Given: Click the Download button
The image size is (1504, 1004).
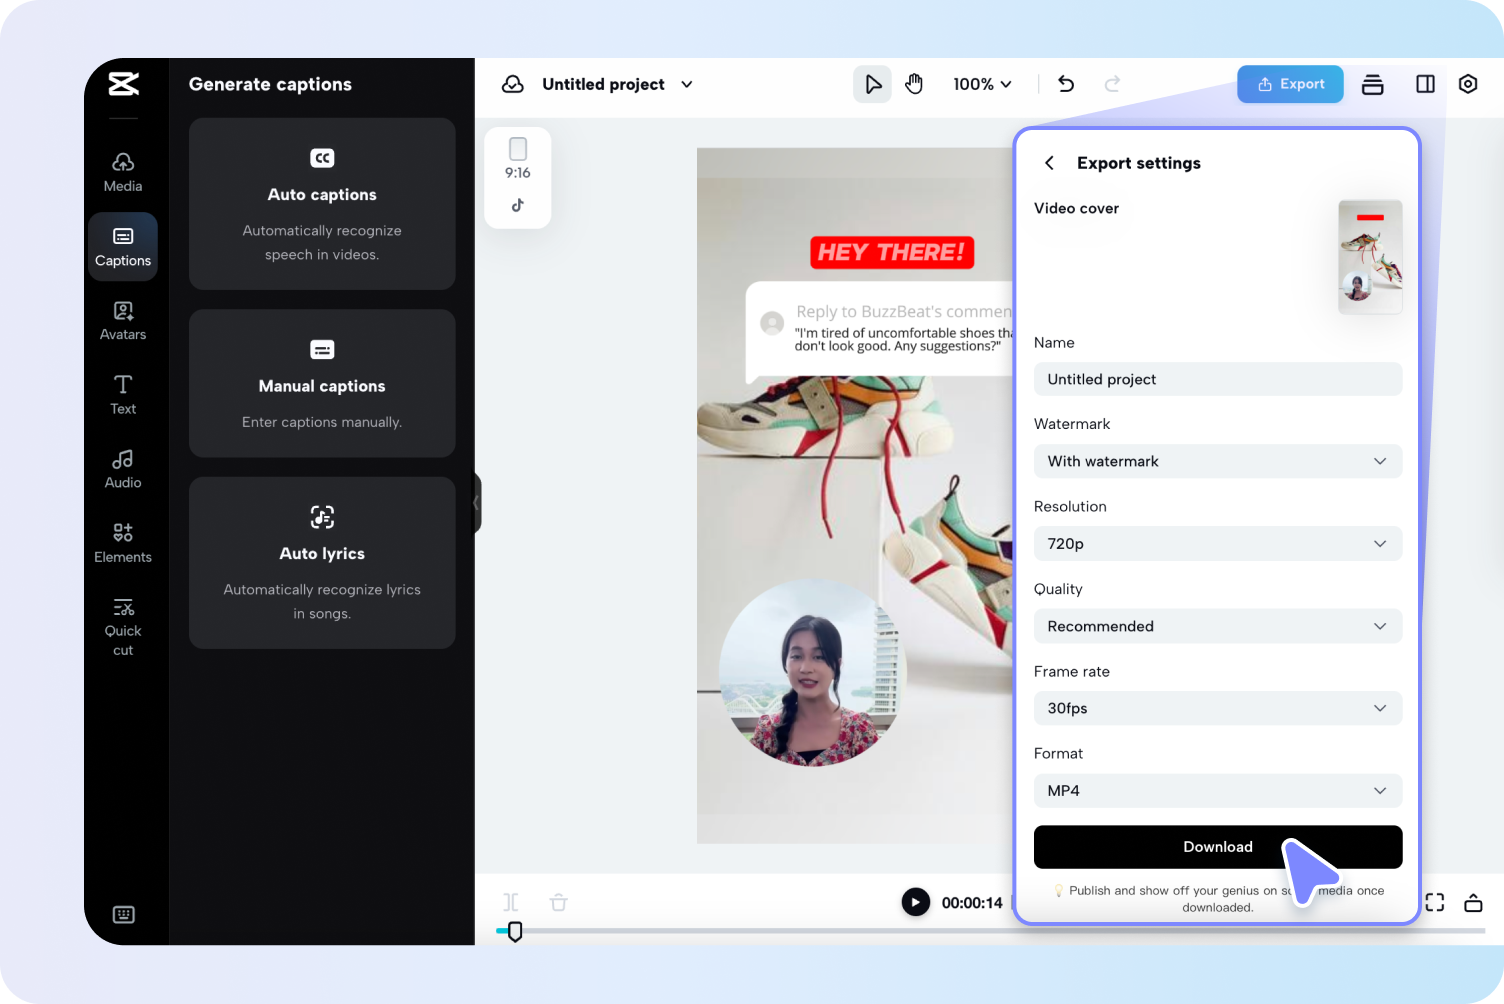Looking at the screenshot, I should (1217, 847).
